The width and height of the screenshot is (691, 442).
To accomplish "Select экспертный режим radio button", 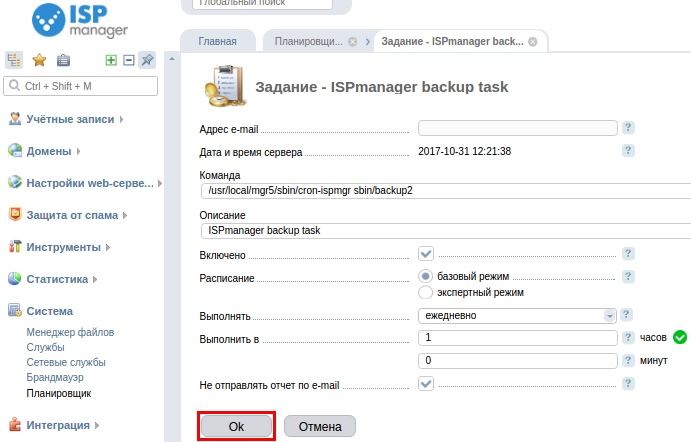I will 425,292.
